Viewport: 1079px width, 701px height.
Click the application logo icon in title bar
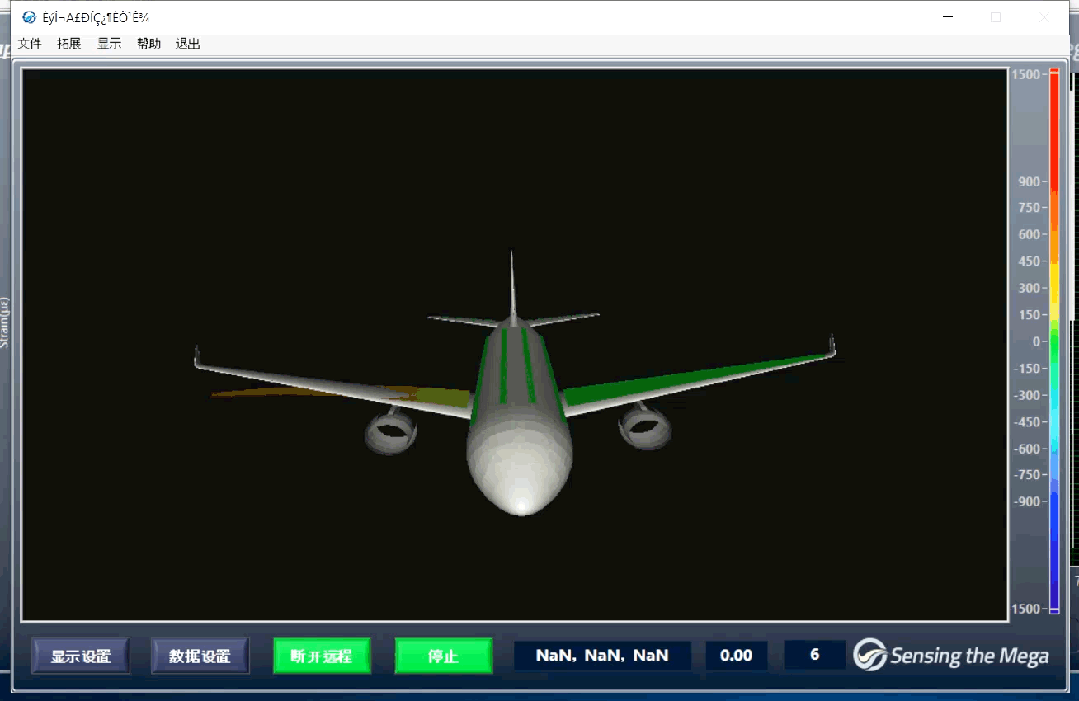coord(27,17)
